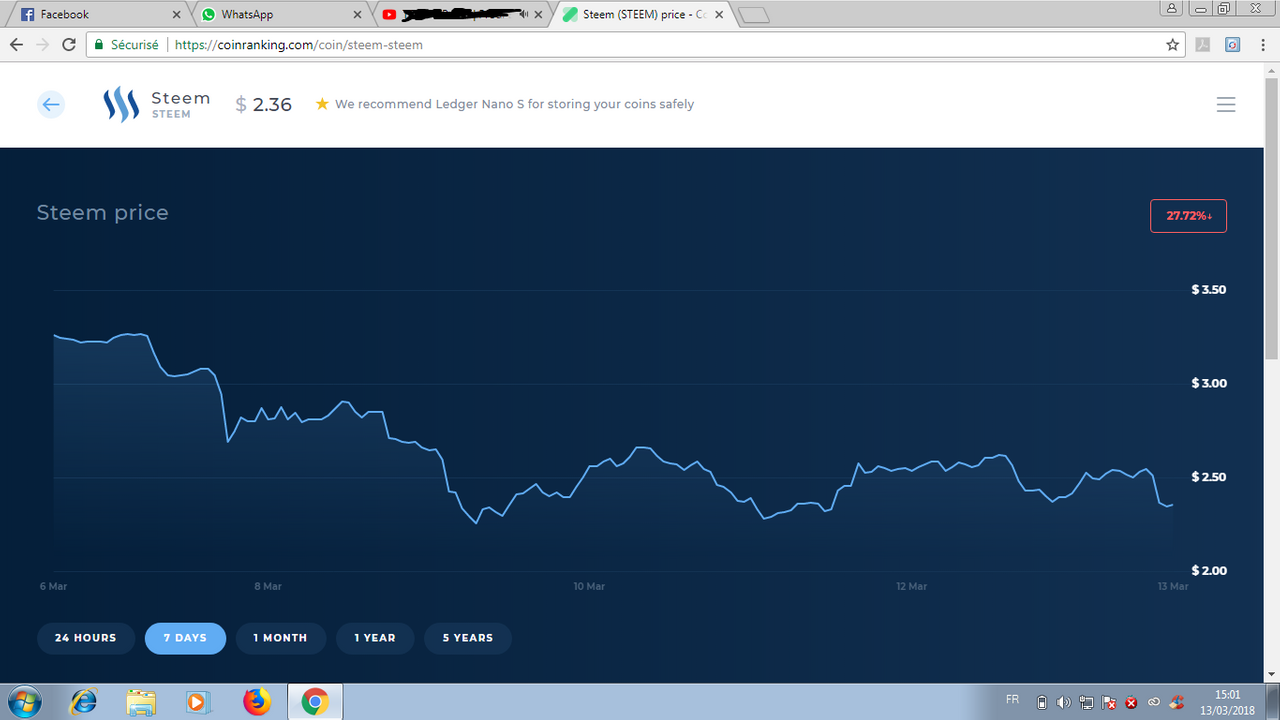Show the 24 HOURS price chart

(86, 638)
